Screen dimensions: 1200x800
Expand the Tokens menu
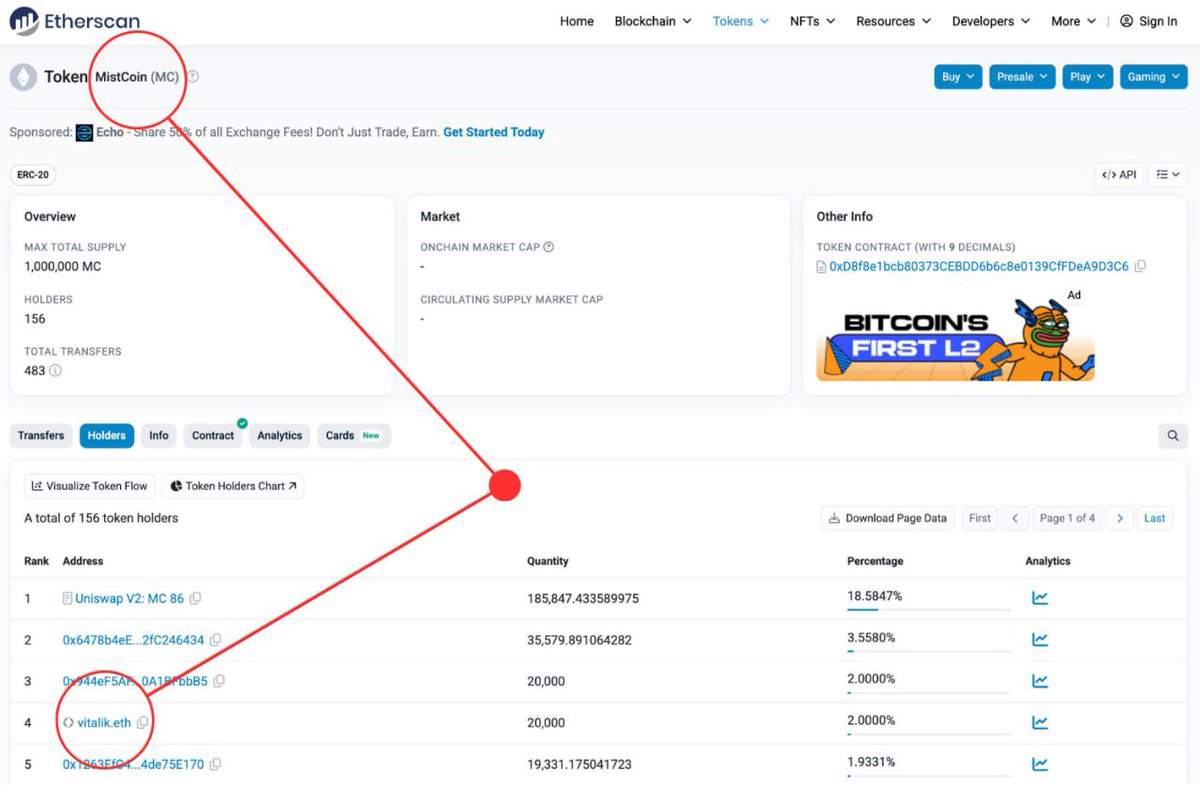pos(741,21)
